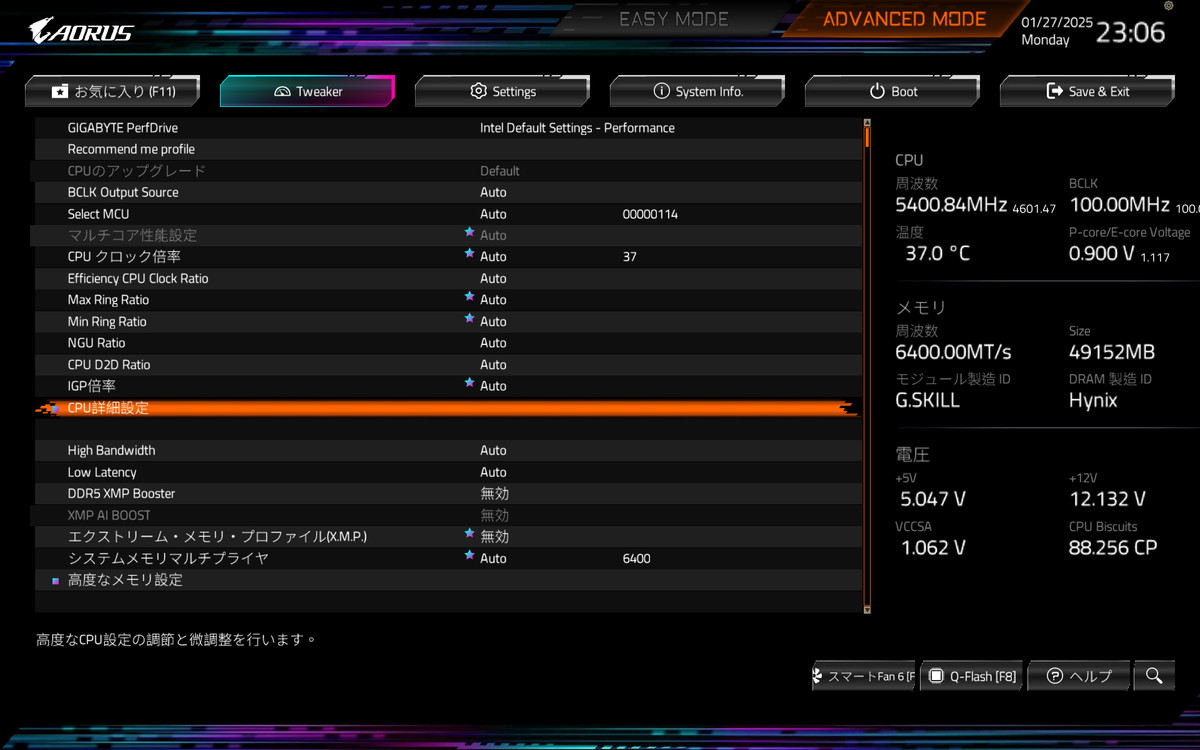Screen dimensions: 1200x750
Task: Change BCLK Output Source Auto value
Action: (493, 192)
